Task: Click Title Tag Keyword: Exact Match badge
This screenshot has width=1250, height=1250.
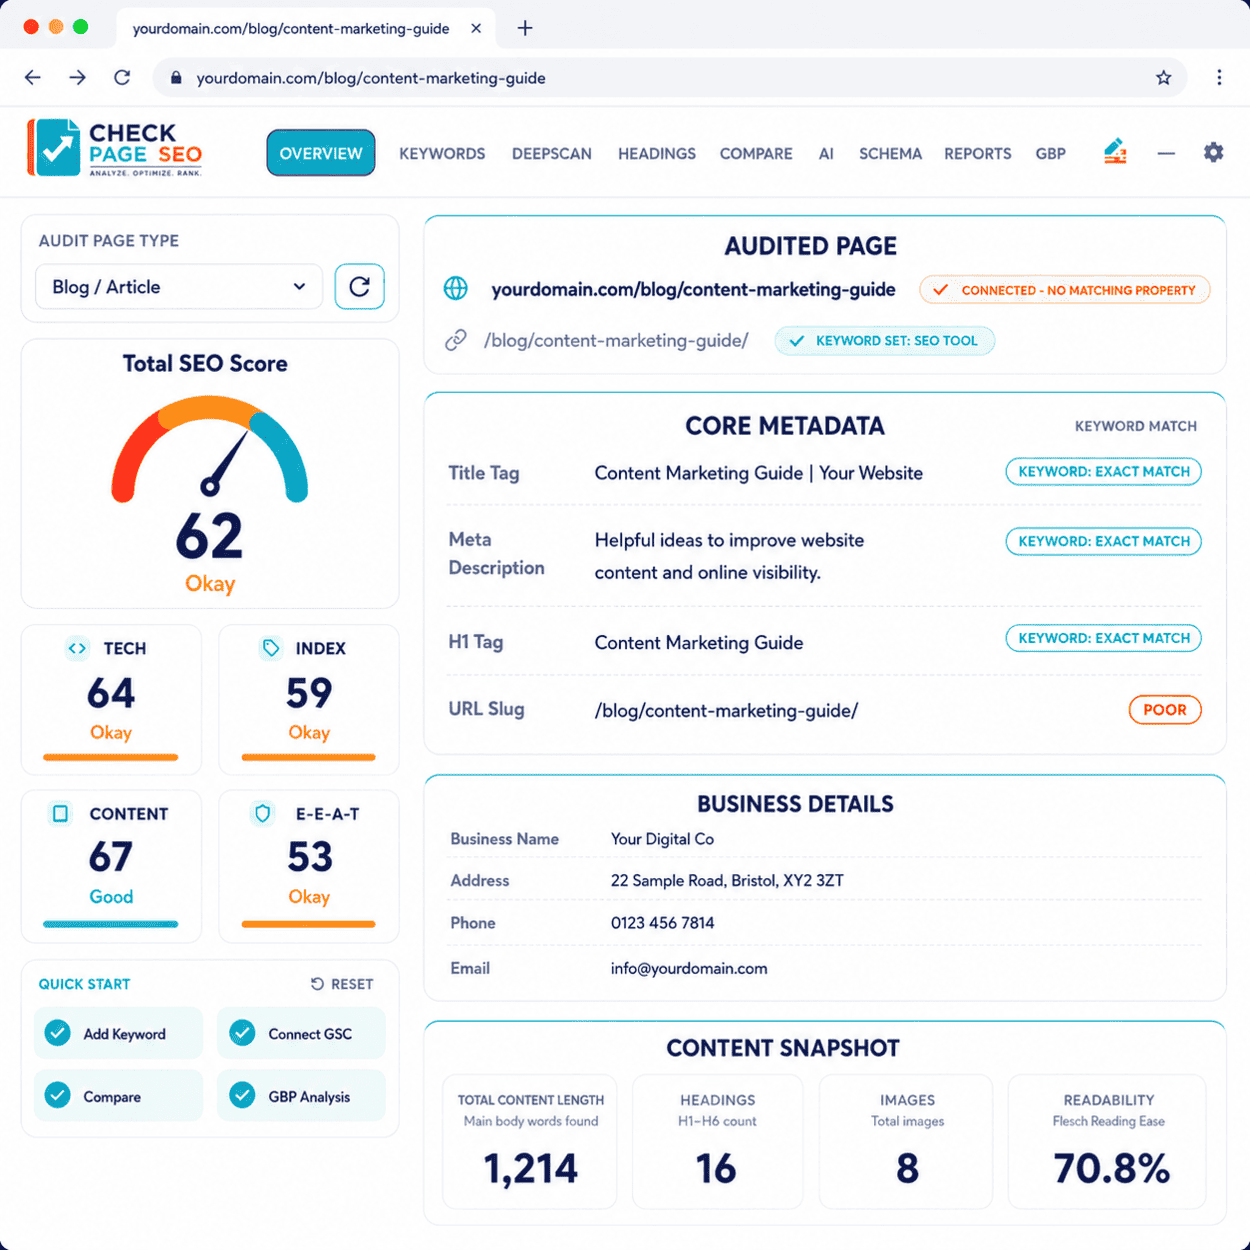Action: tap(1103, 471)
